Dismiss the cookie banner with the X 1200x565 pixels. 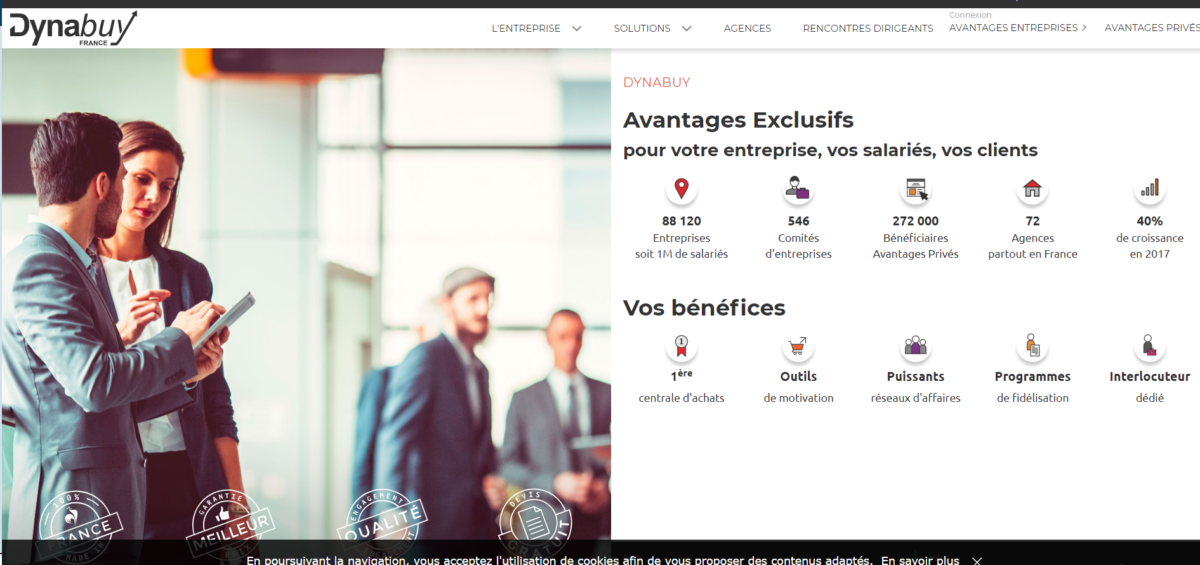coord(977,560)
